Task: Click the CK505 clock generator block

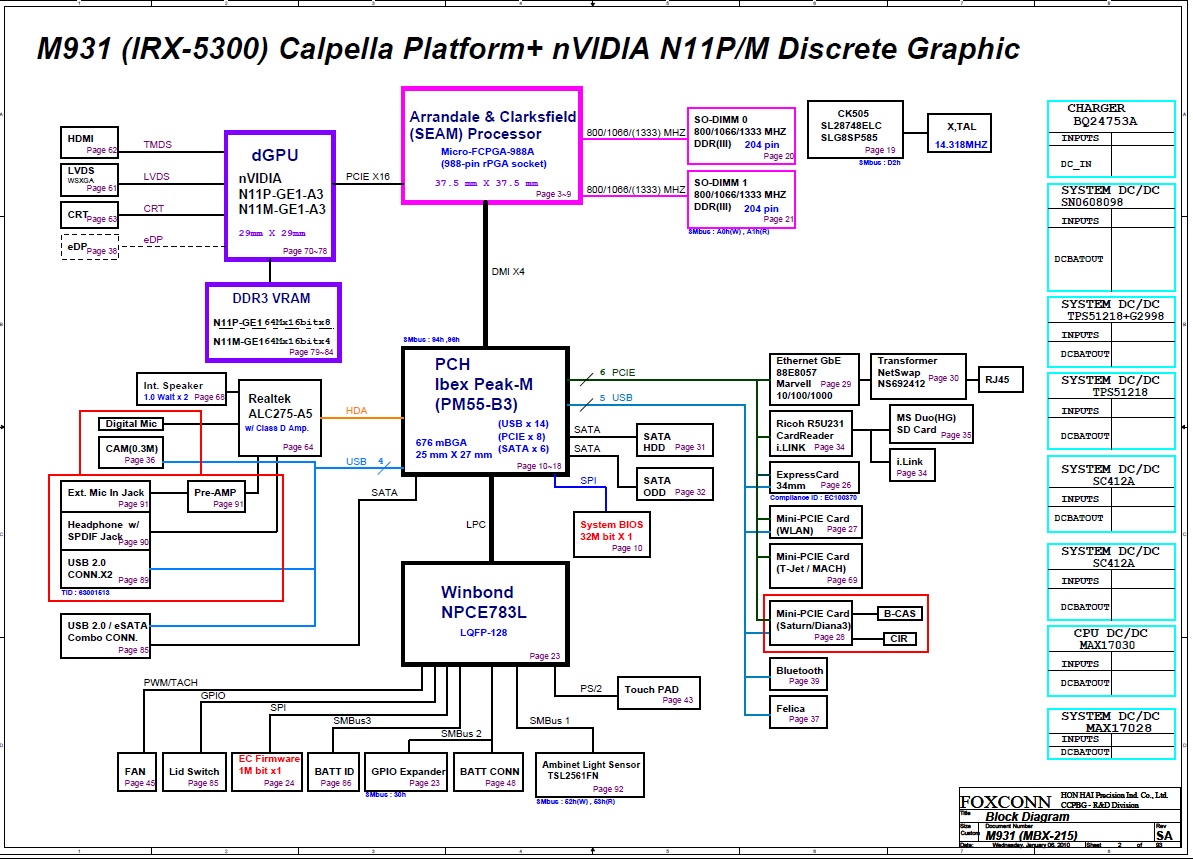Action: click(855, 129)
